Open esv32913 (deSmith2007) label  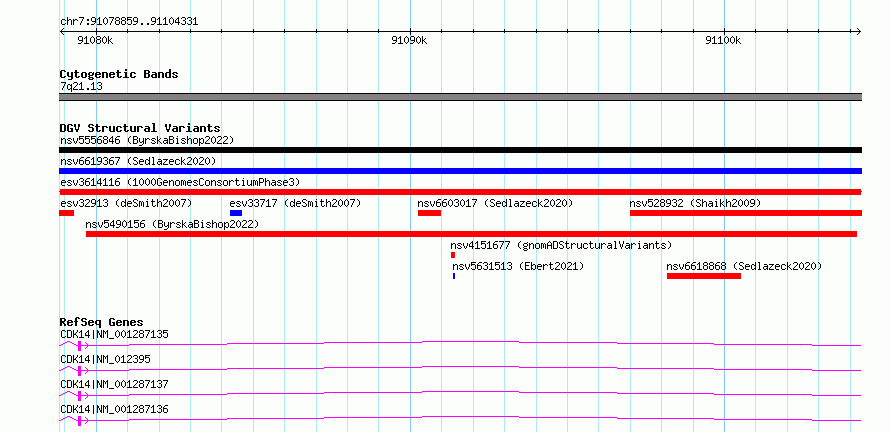(126, 203)
